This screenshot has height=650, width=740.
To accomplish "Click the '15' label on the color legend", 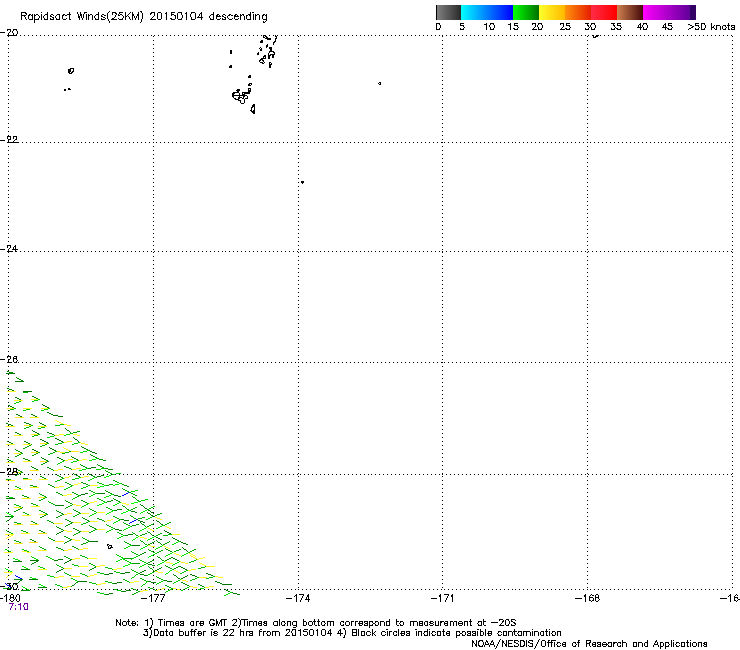I will [513, 27].
